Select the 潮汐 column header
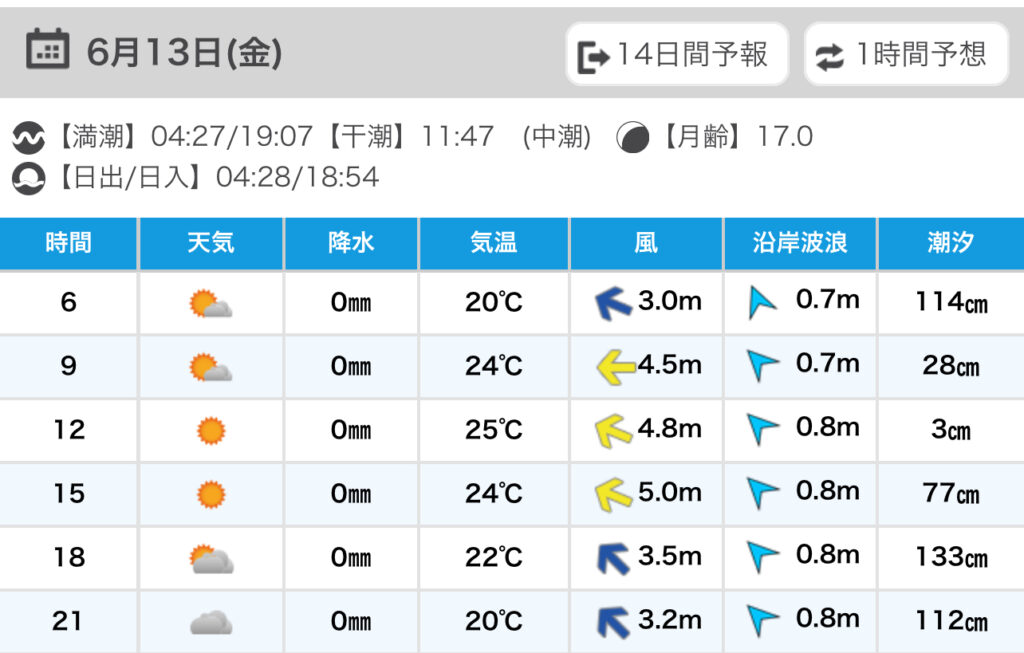1024x653 pixels. (950, 242)
